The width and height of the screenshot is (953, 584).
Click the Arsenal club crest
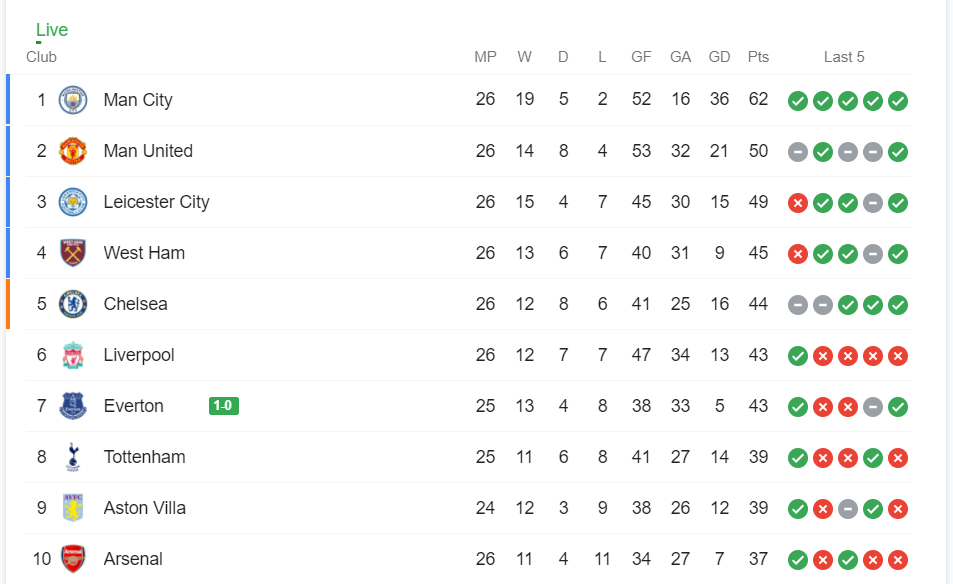pyautogui.click(x=73, y=559)
